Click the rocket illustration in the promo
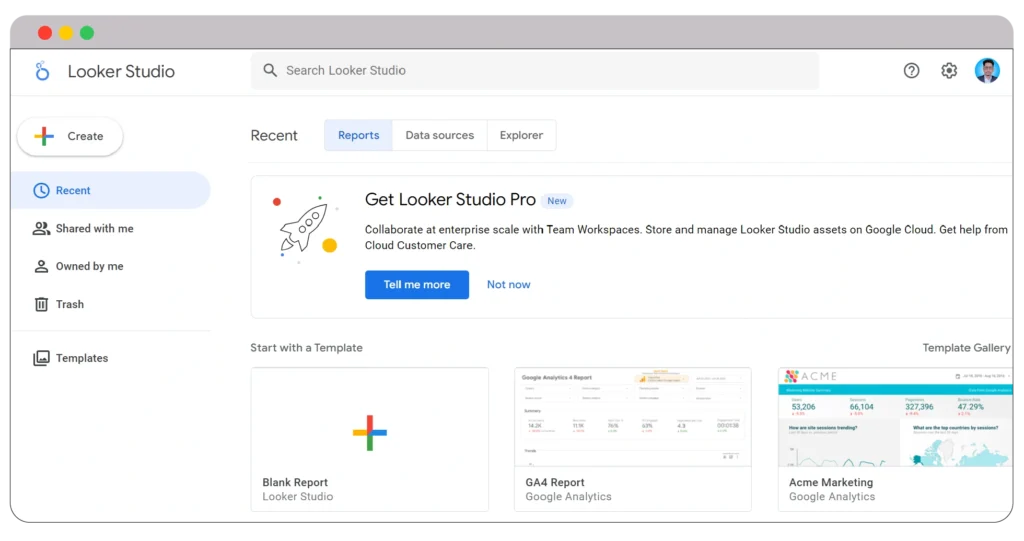1024x541 pixels. (x=305, y=226)
